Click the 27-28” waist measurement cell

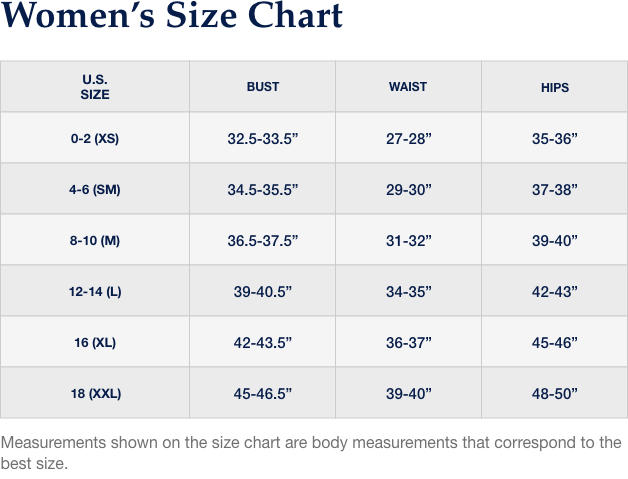408,139
